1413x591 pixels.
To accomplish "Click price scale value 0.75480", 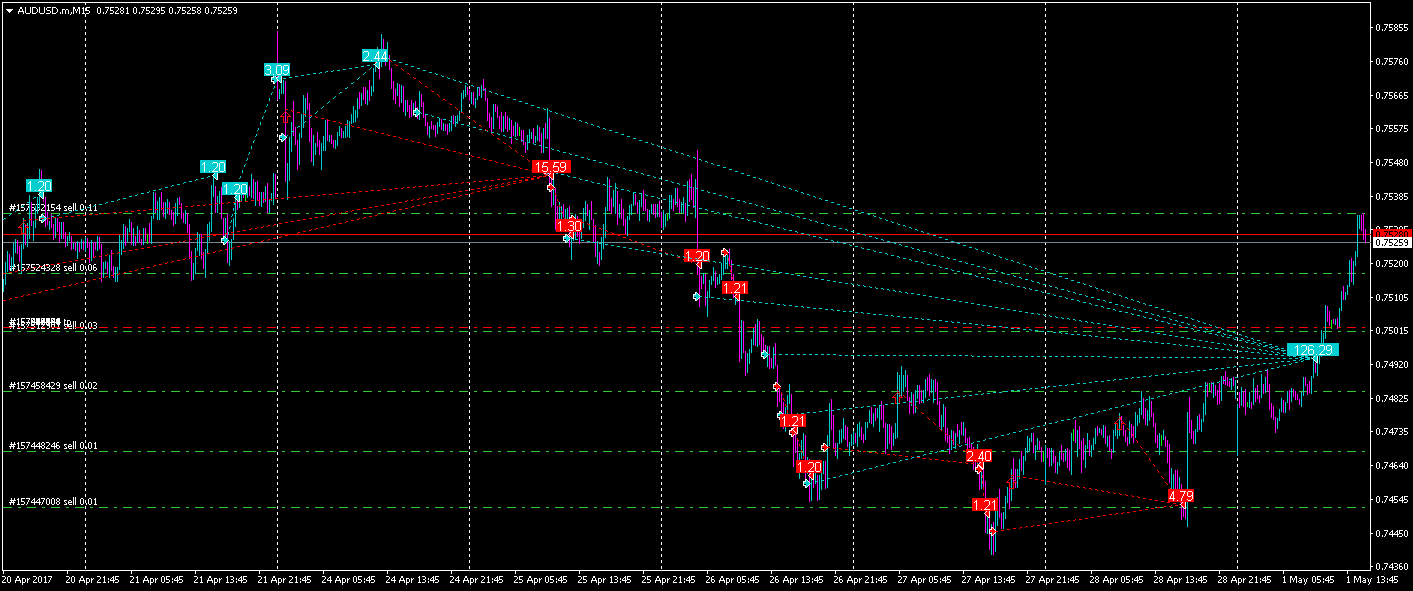I will (x=1391, y=163).
